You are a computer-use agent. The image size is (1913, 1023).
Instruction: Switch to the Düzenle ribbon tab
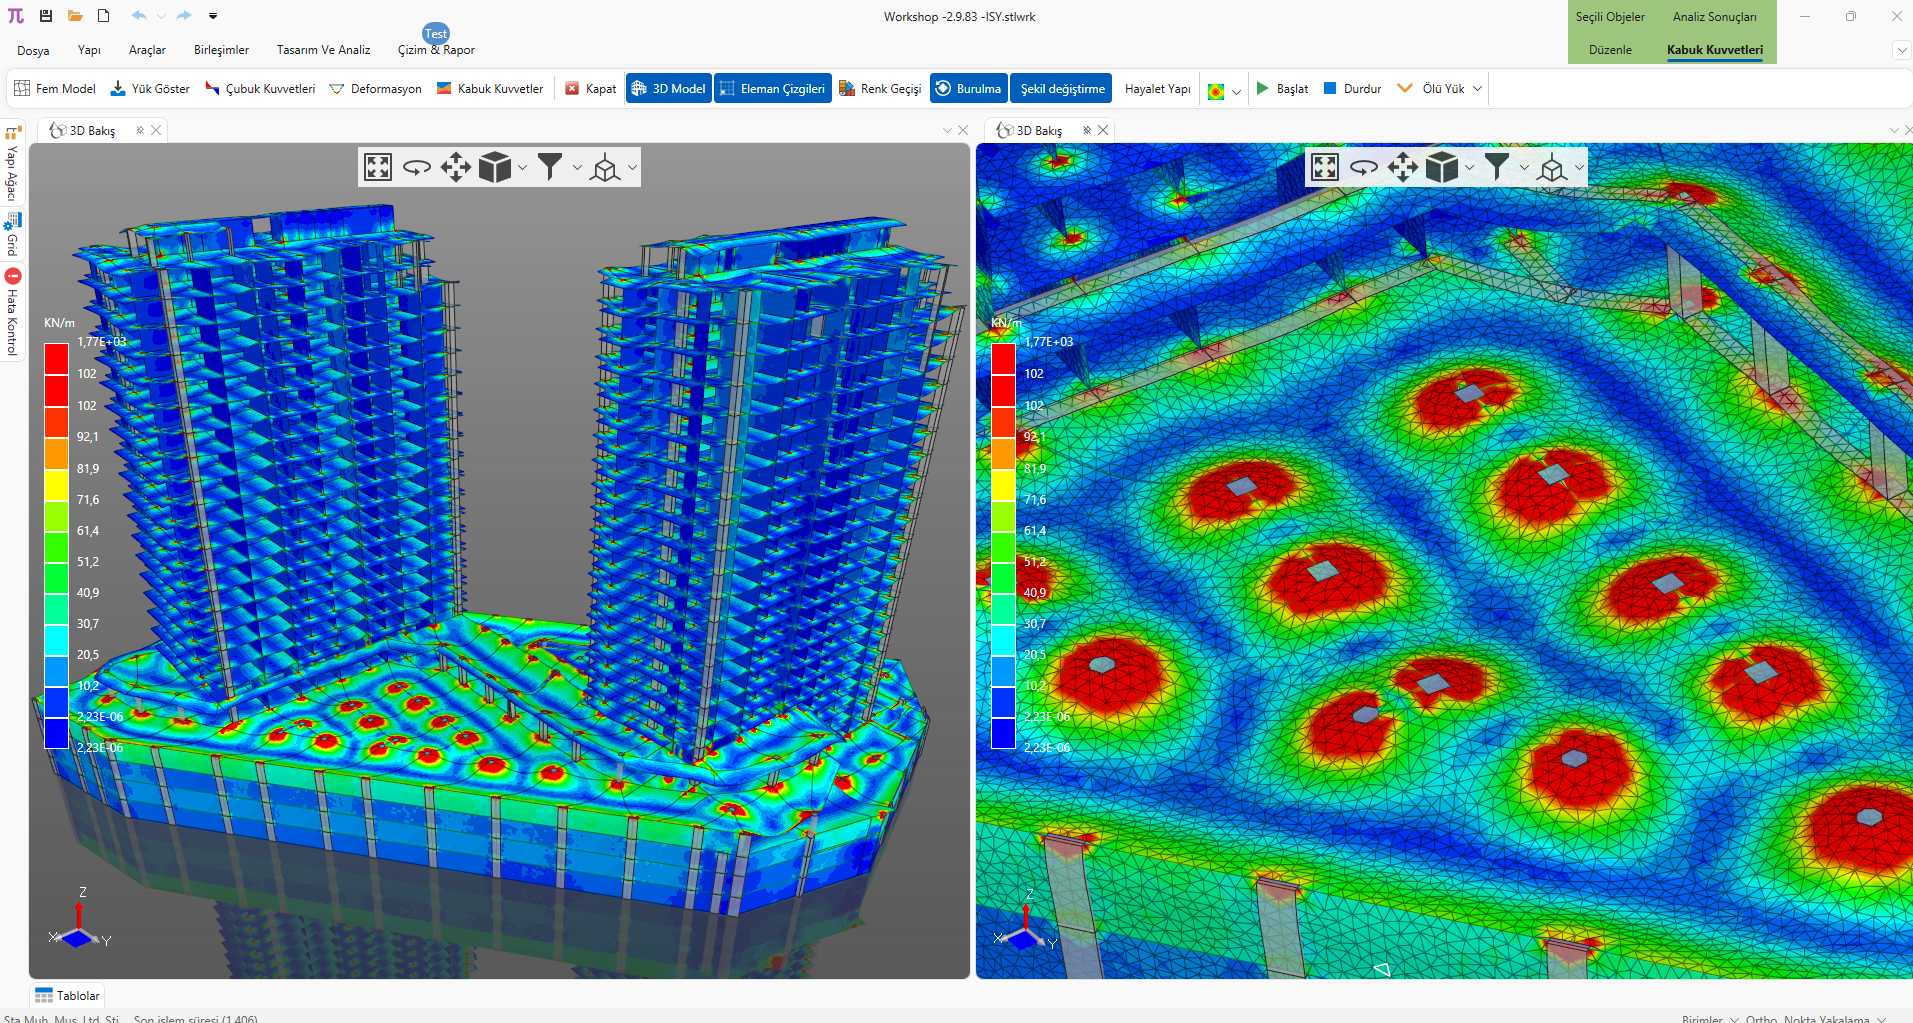point(1610,50)
